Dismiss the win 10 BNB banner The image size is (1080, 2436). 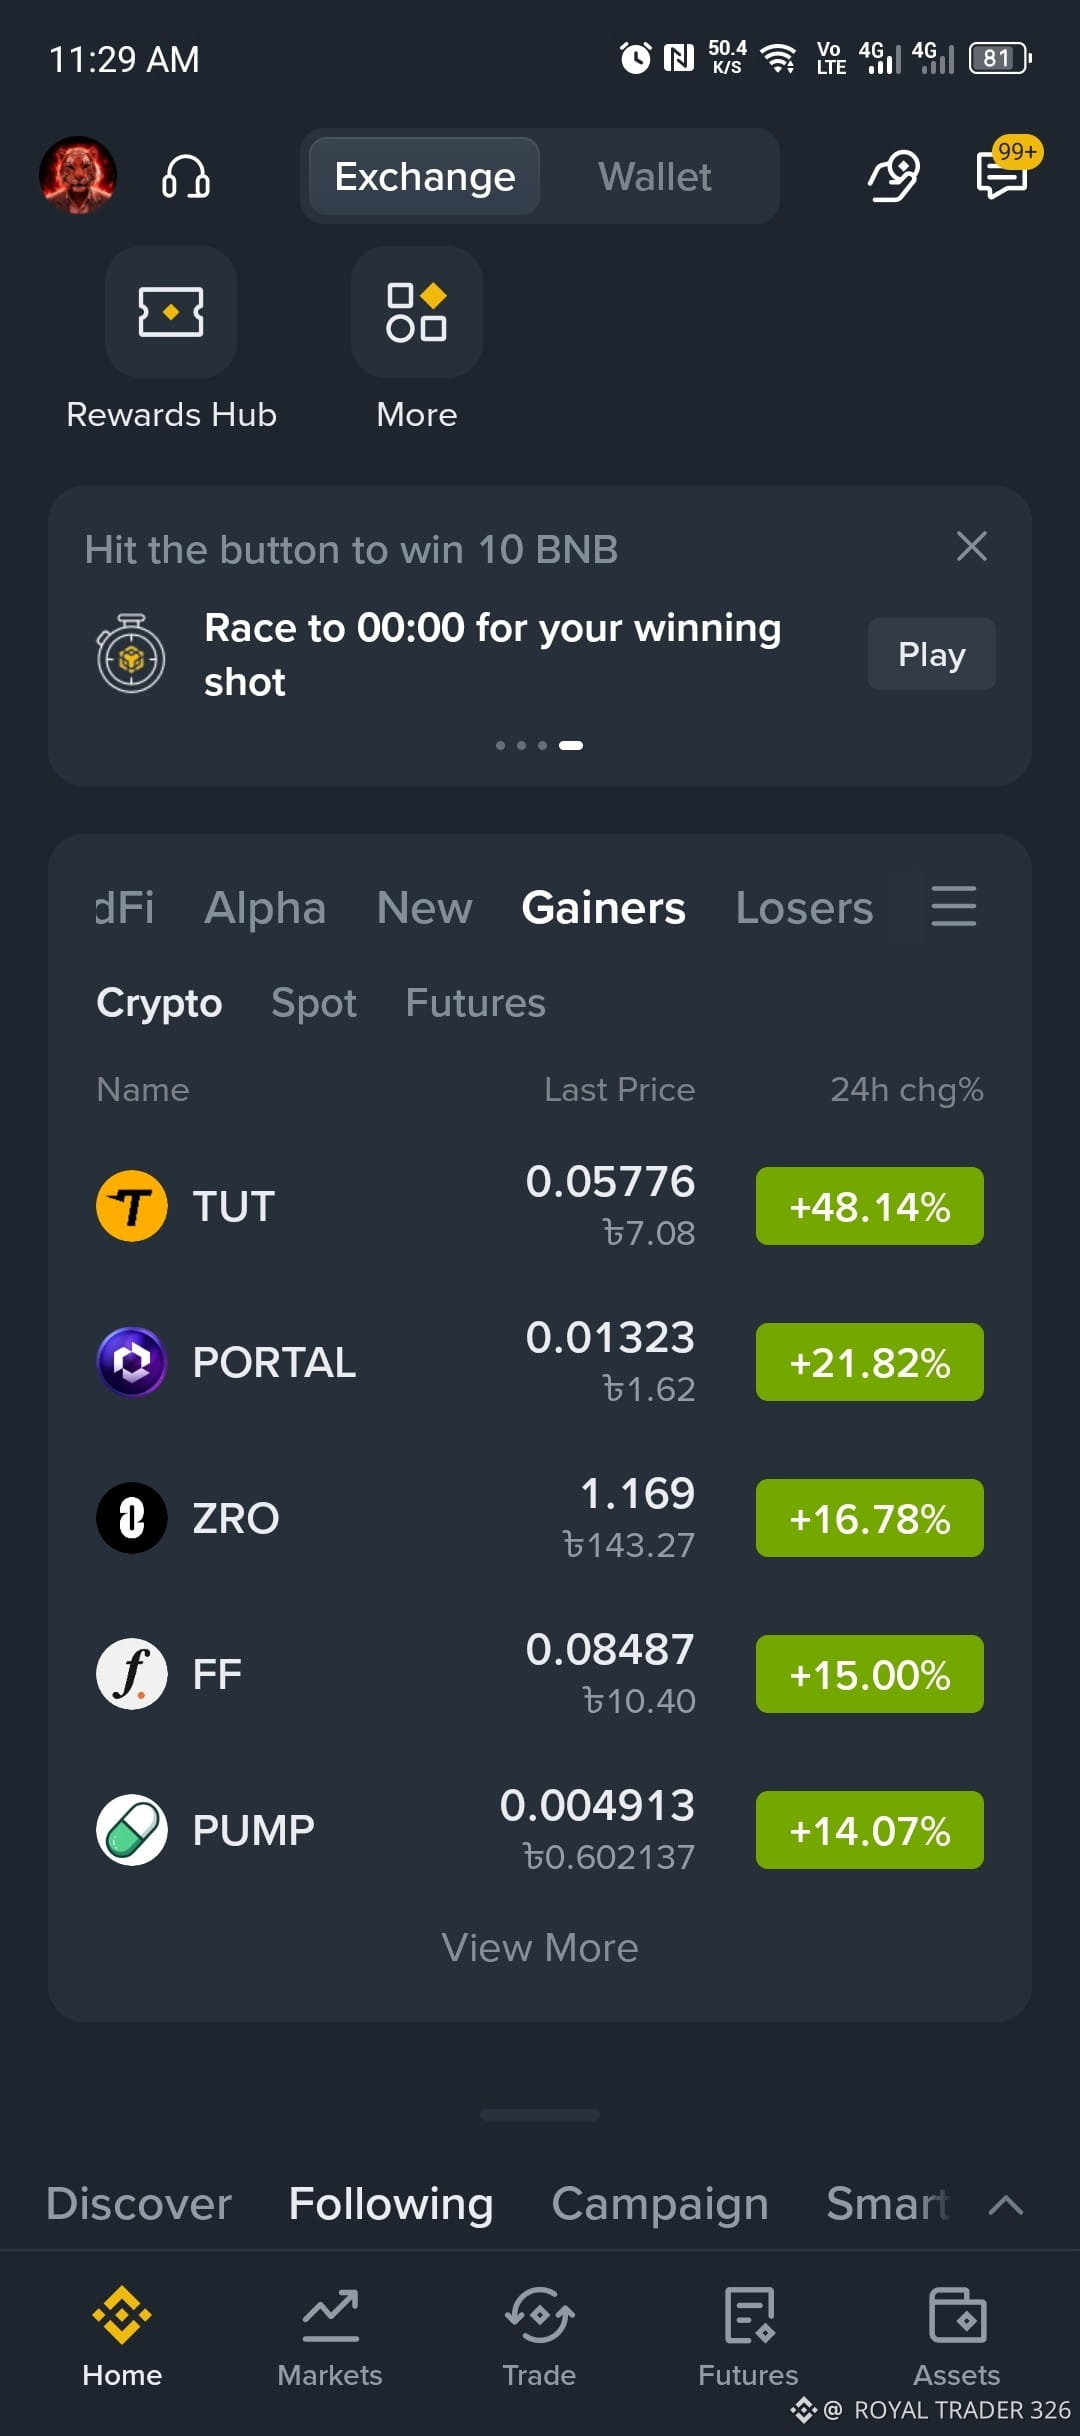[x=972, y=547]
